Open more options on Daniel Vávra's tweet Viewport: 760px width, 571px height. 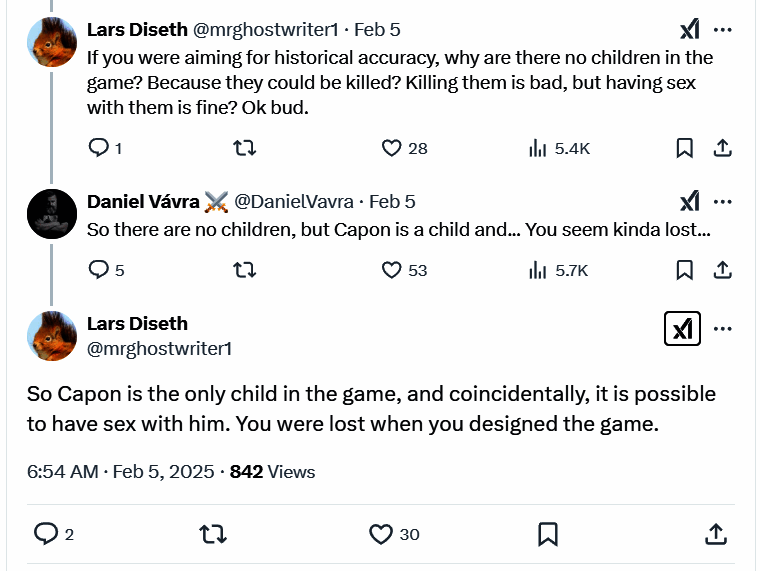click(x=723, y=202)
